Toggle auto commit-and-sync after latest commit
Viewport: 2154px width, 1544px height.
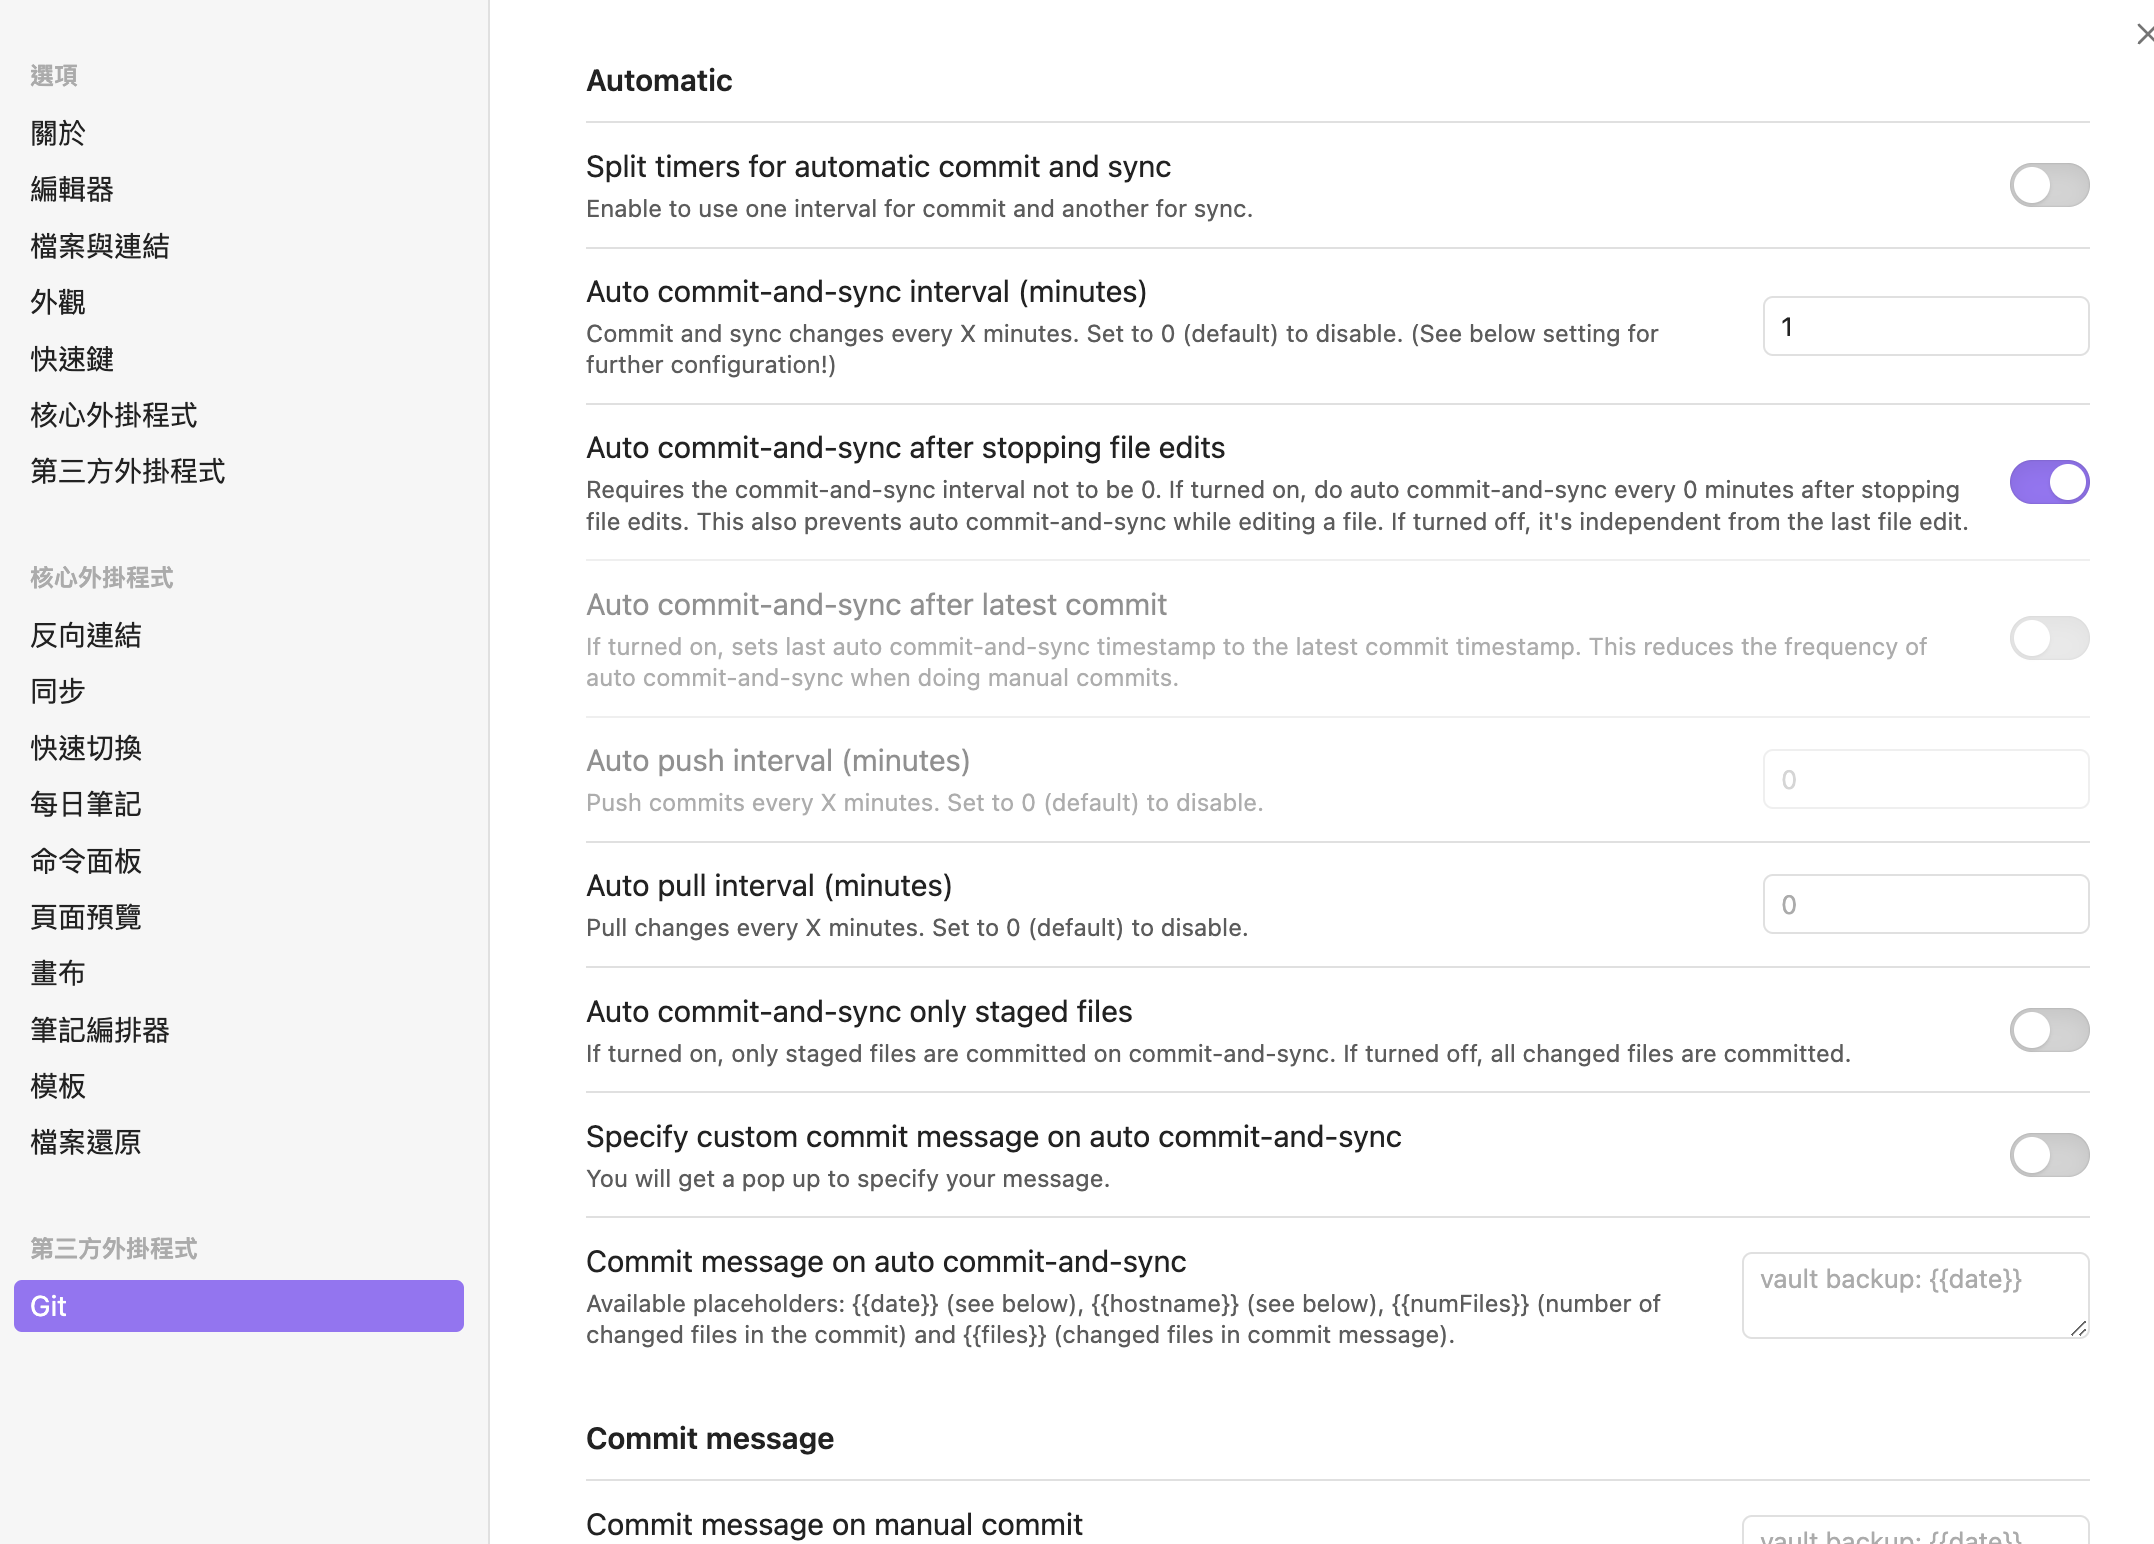click(2048, 638)
